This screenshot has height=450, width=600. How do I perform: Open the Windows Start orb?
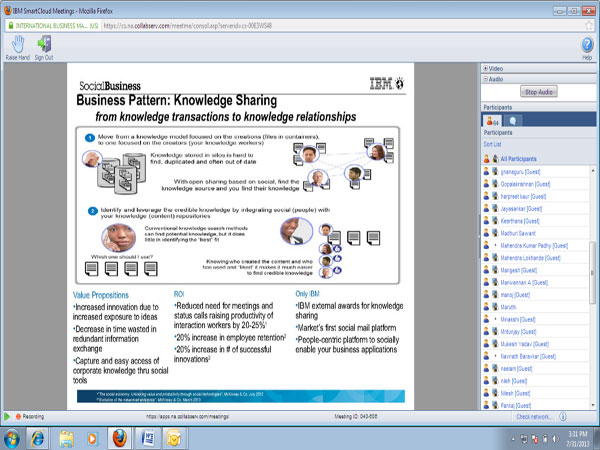(11, 439)
